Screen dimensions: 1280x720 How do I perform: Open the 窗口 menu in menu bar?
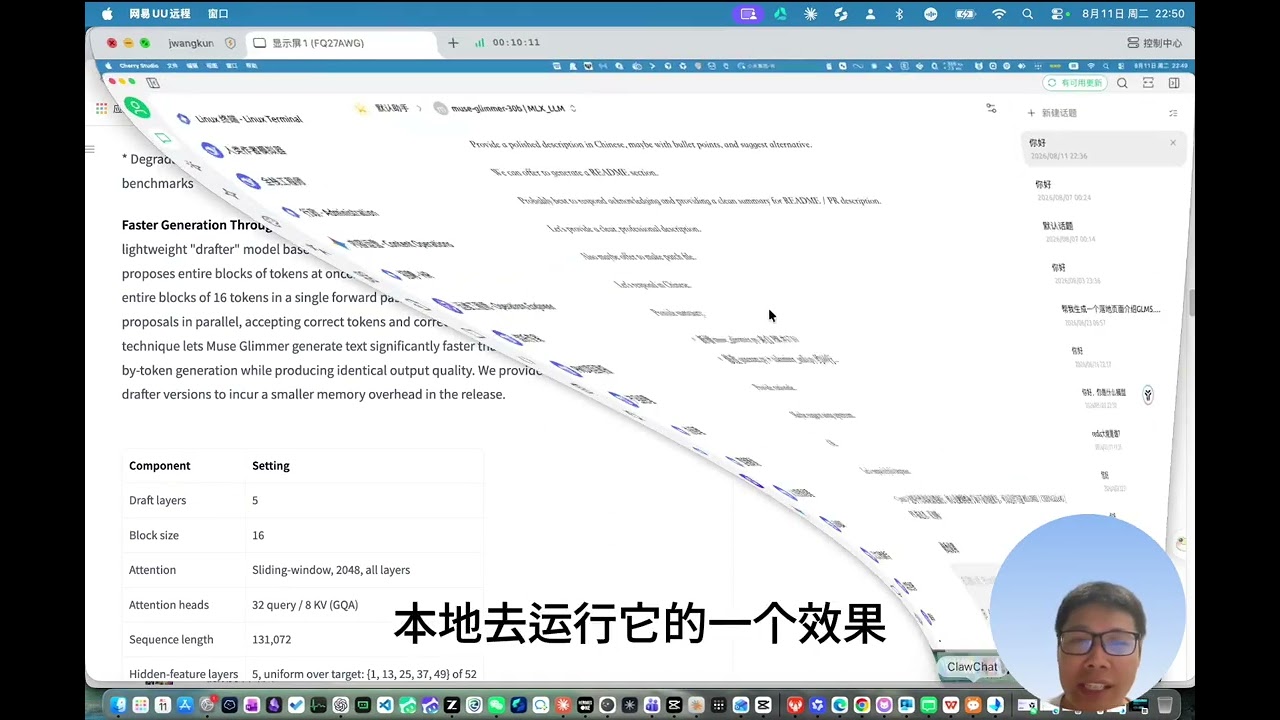pos(218,14)
